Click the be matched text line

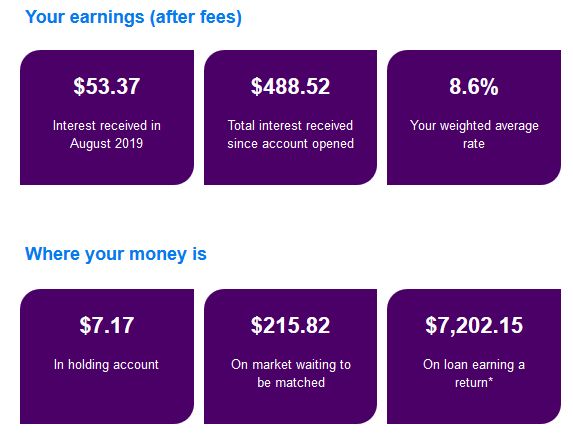pyautogui.click(x=291, y=382)
